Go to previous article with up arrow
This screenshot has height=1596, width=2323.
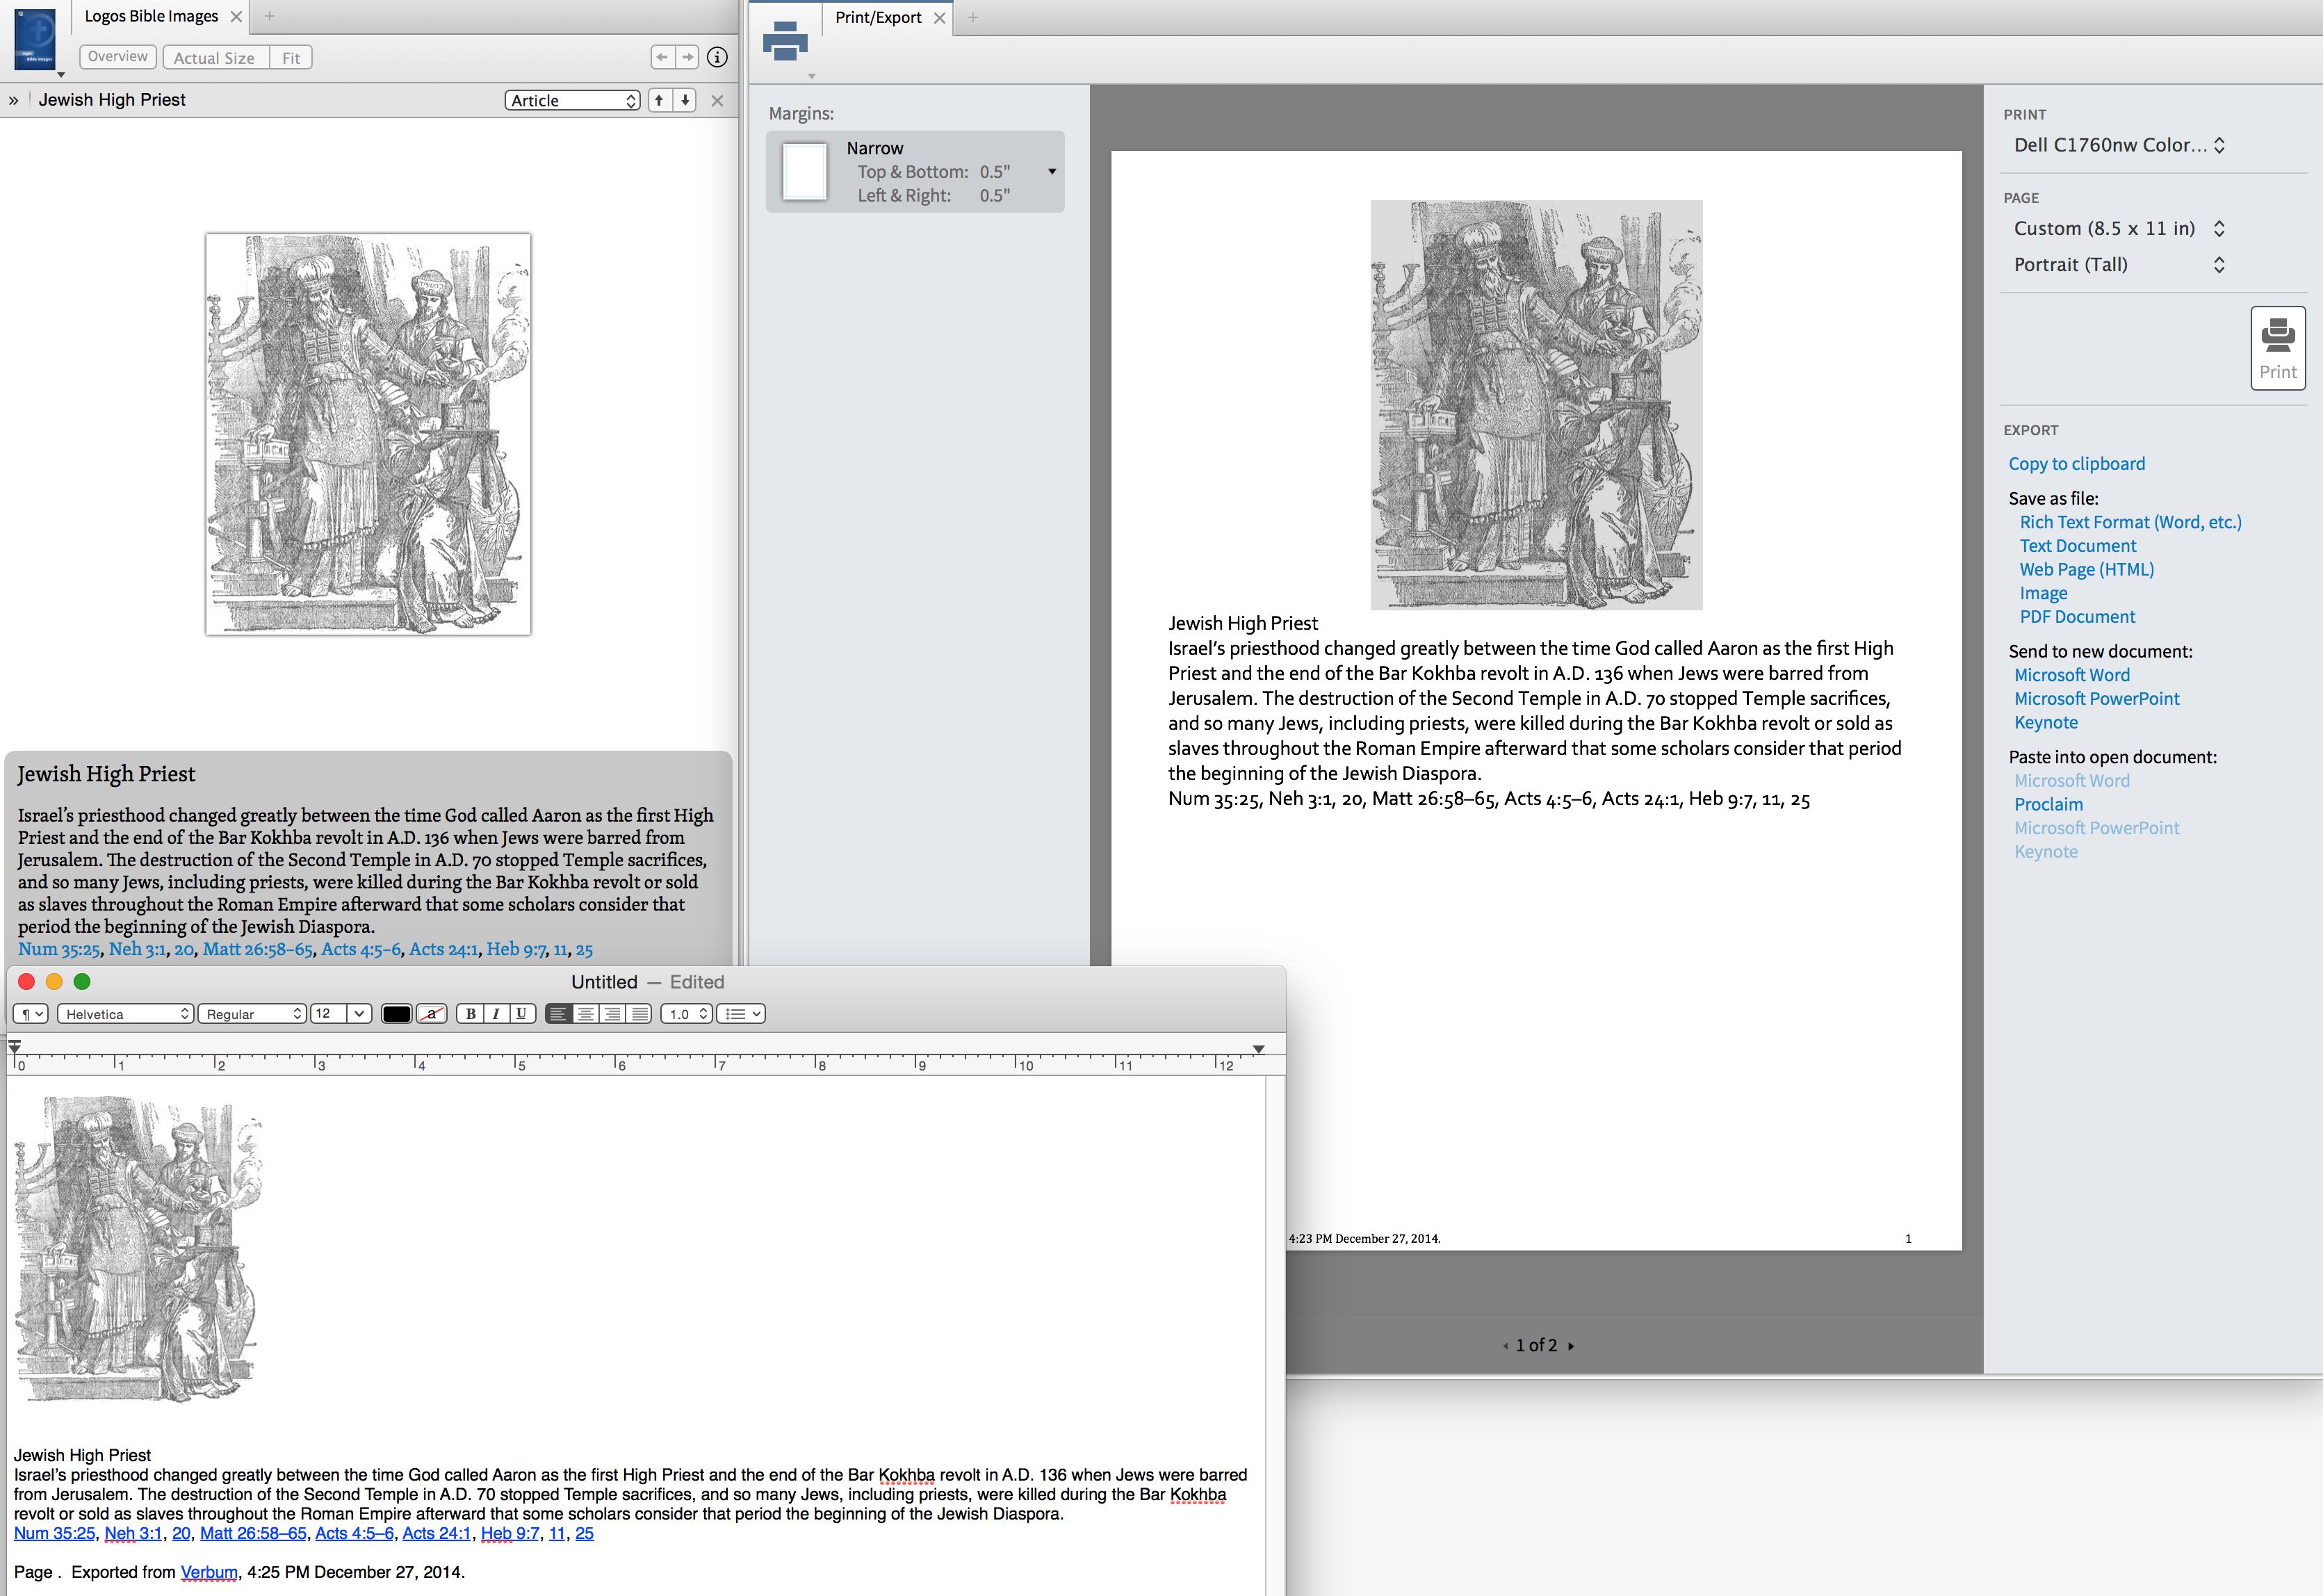pyautogui.click(x=659, y=100)
